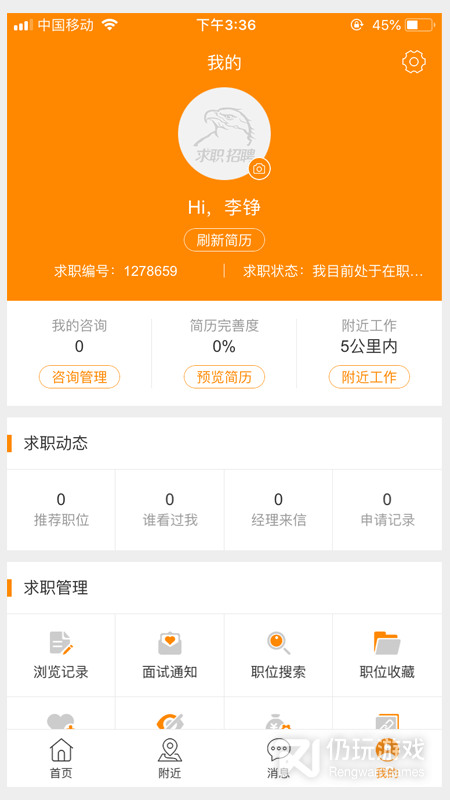The height and width of the screenshot is (800, 450).
Task: Open 消息 messages tab
Action: point(279,758)
